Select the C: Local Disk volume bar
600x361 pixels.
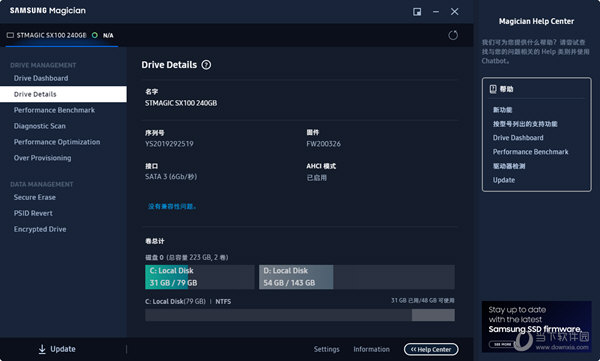coord(199,277)
